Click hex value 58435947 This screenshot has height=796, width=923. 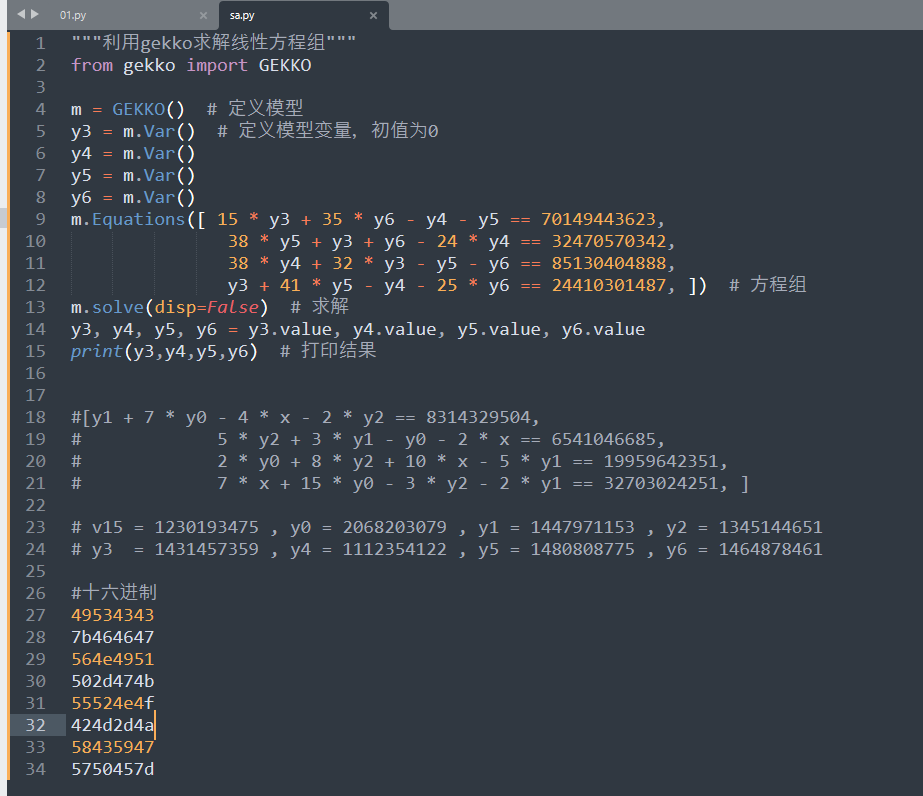[112, 747]
